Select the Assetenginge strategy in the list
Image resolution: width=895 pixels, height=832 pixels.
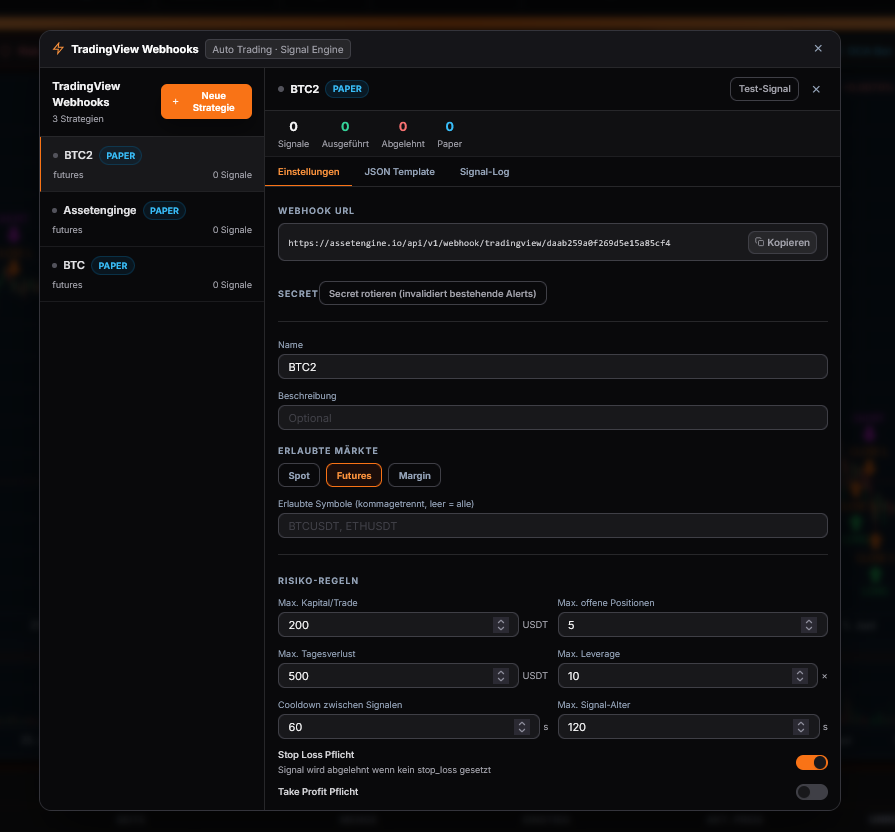(x=152, y=219)
